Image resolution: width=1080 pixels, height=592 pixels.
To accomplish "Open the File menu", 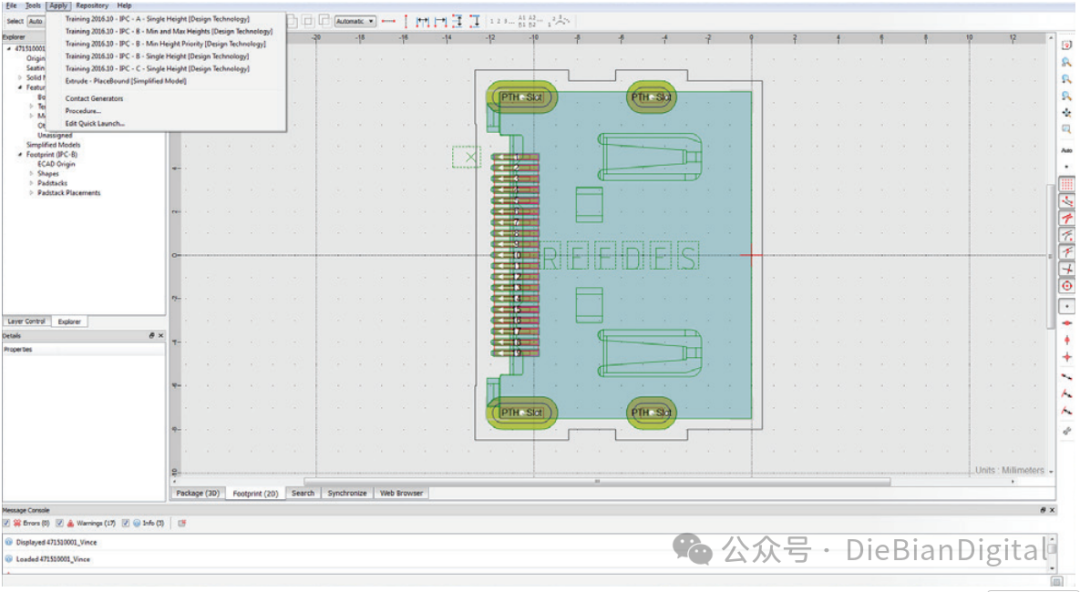I will (12, 6).
